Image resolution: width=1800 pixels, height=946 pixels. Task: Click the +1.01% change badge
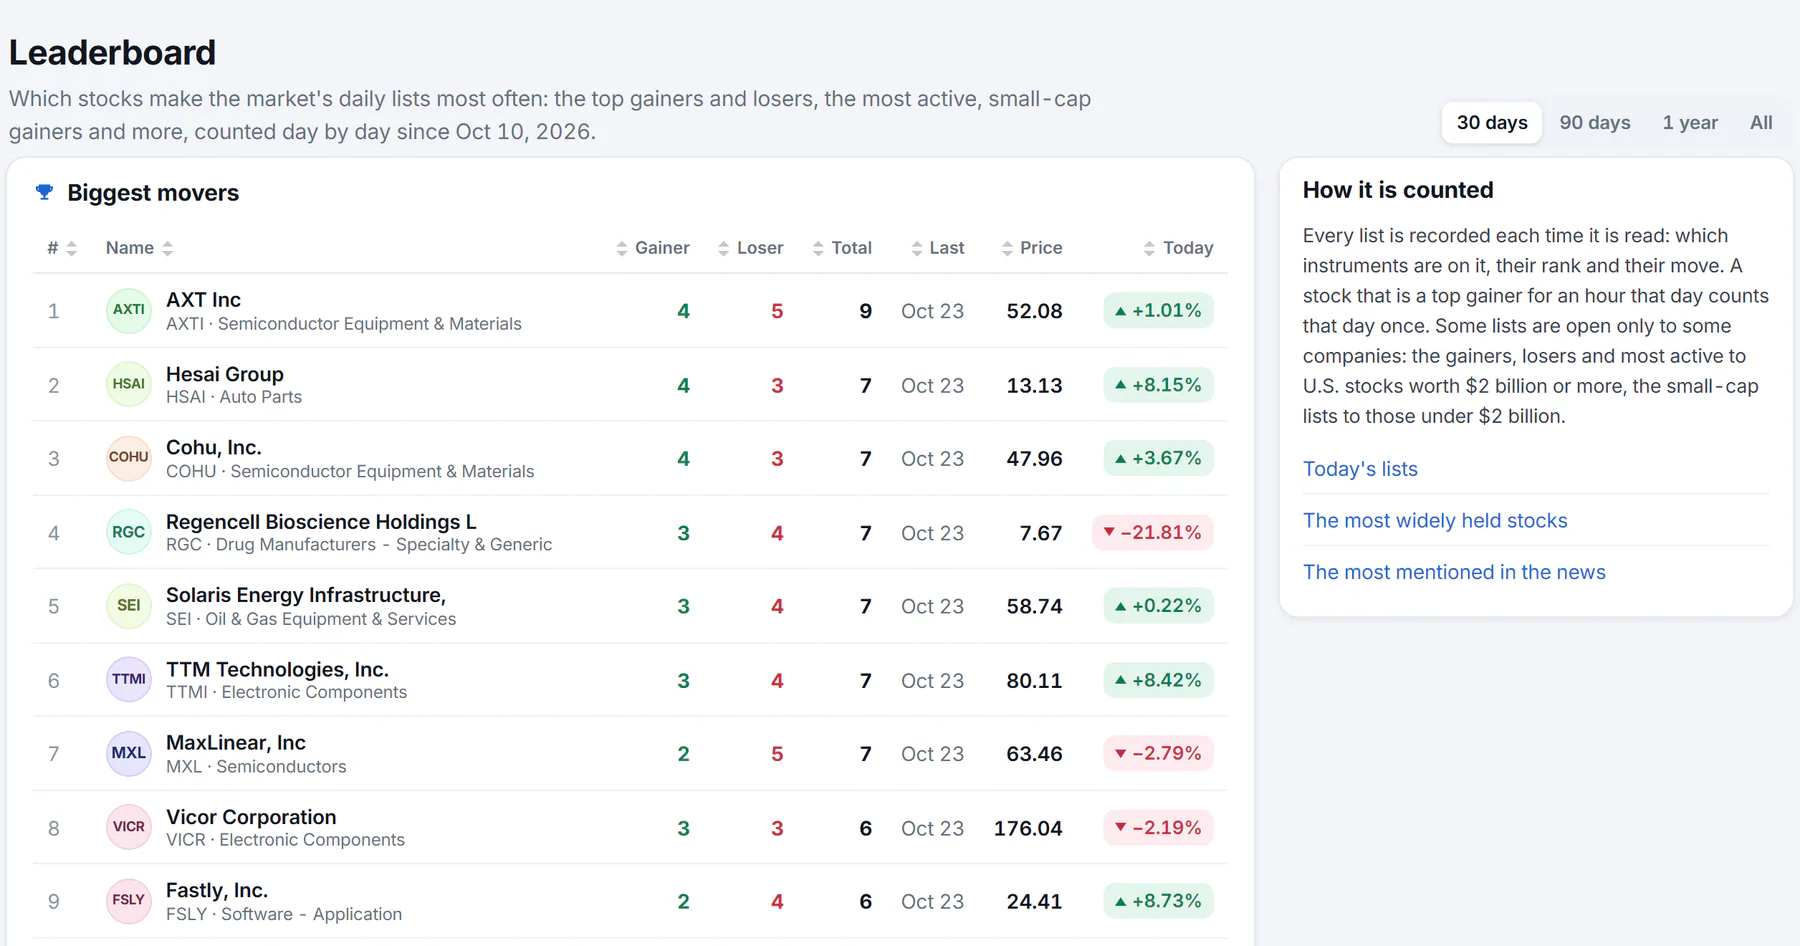click(1158, 310)
